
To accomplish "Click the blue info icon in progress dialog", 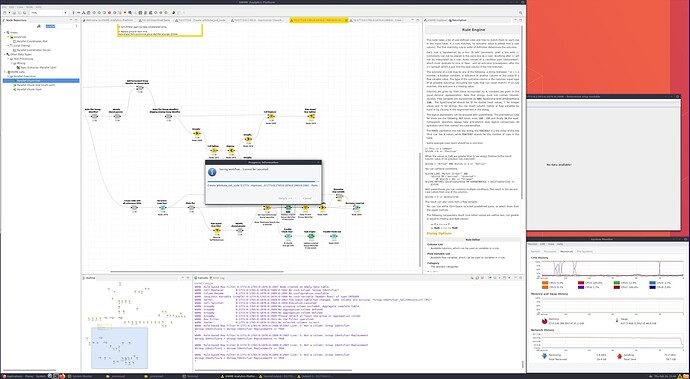I will click(x=212, y=172).
